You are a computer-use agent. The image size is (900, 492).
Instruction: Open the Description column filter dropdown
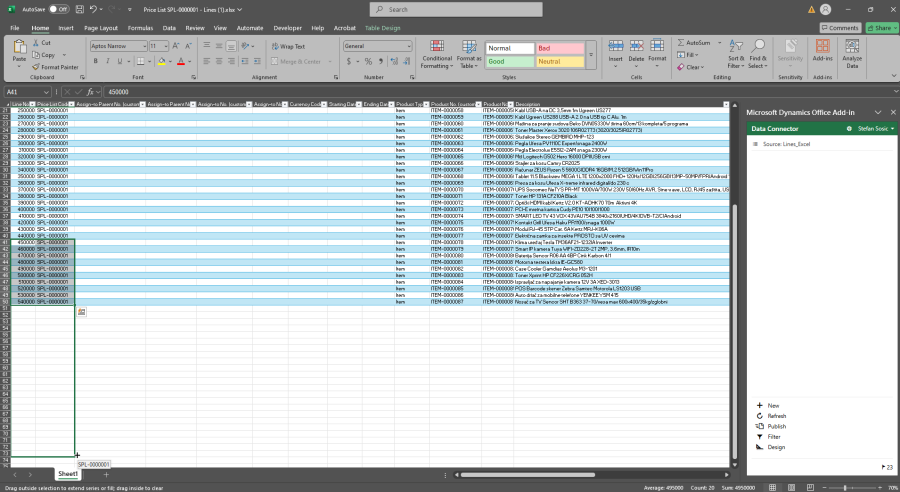pyautogui.click(x=726, y=104)
